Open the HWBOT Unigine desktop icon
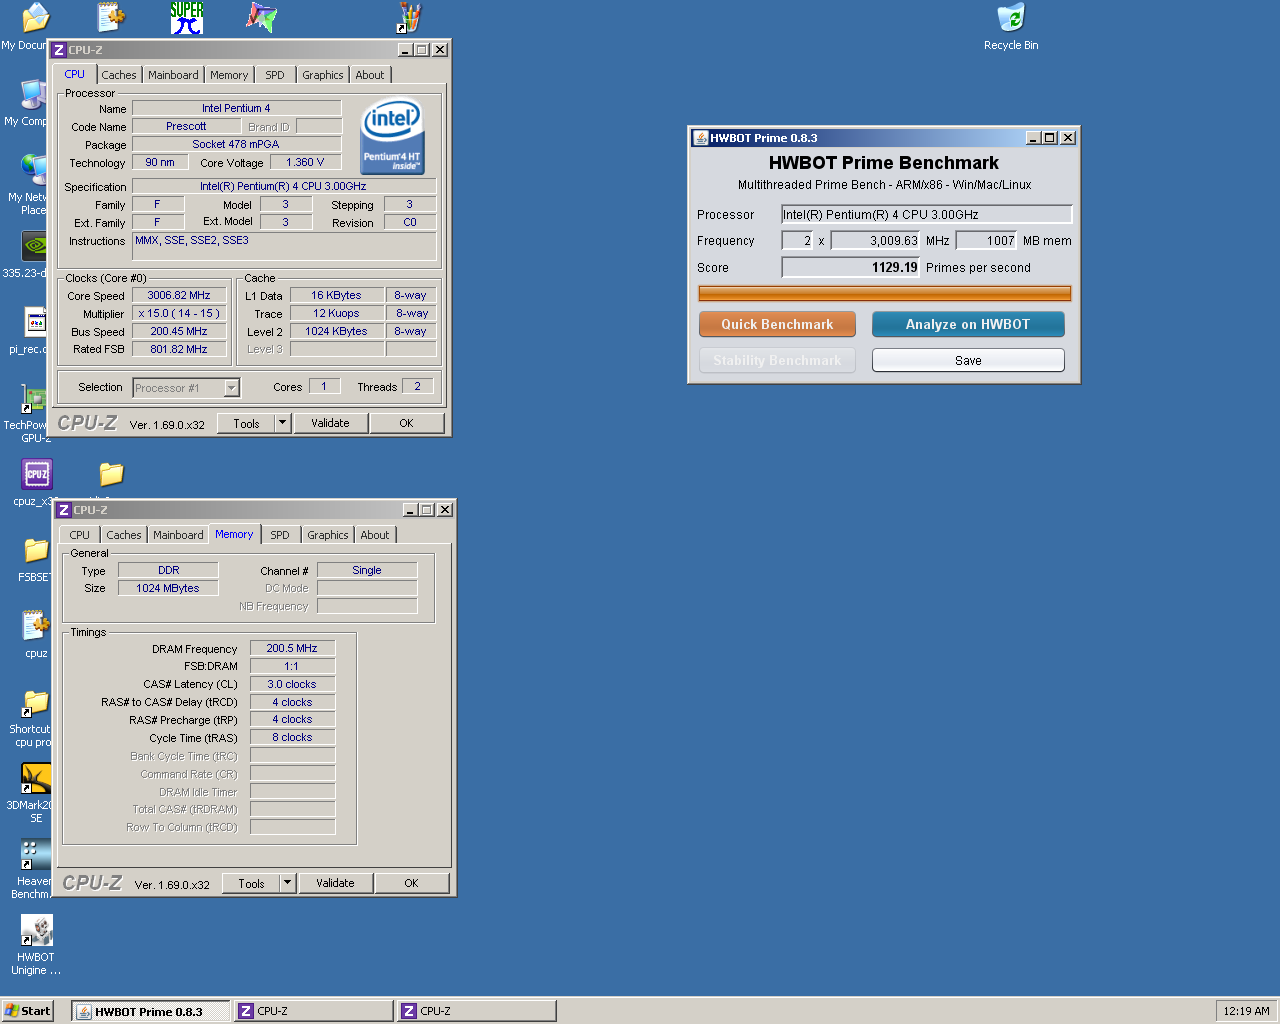Image resolution: width=1280 pixels, height=1024 pixels. pos(36,930)
